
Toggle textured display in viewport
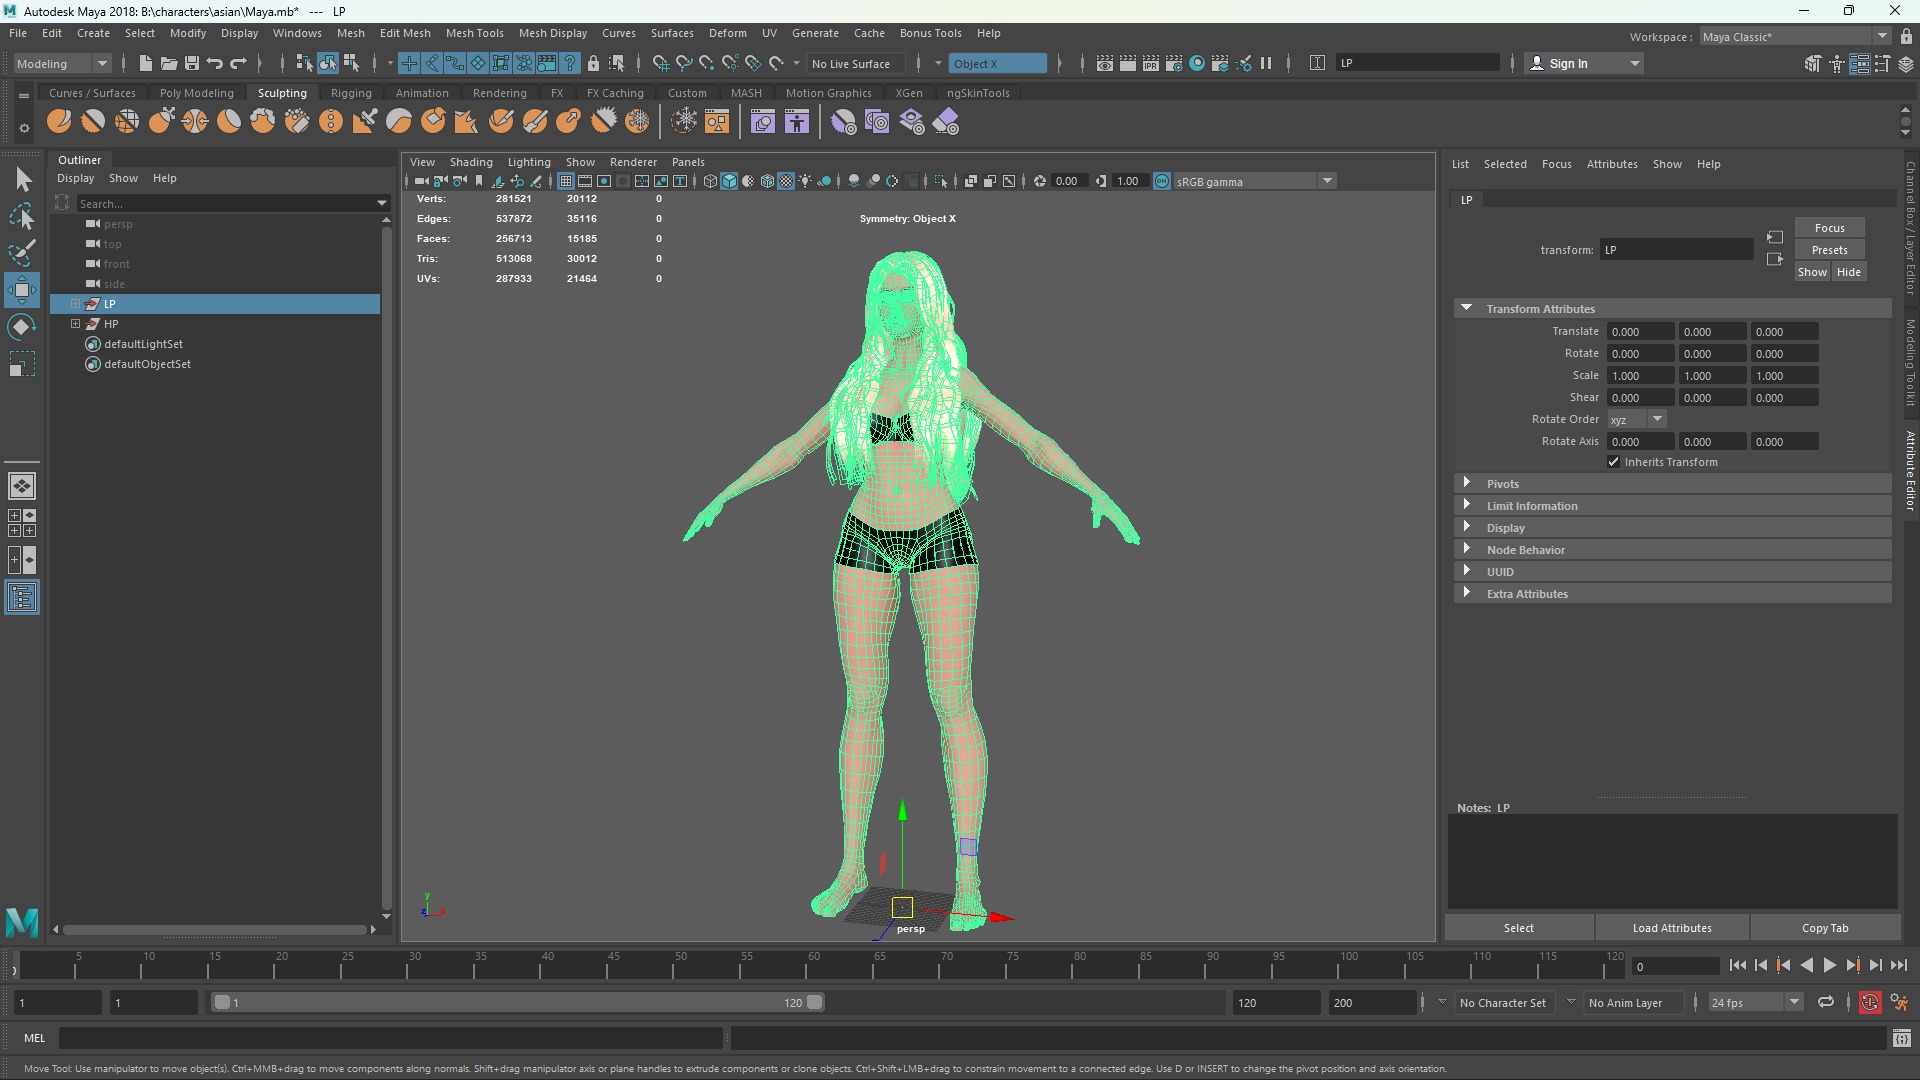pyautogui.click(x=786, y=181)
